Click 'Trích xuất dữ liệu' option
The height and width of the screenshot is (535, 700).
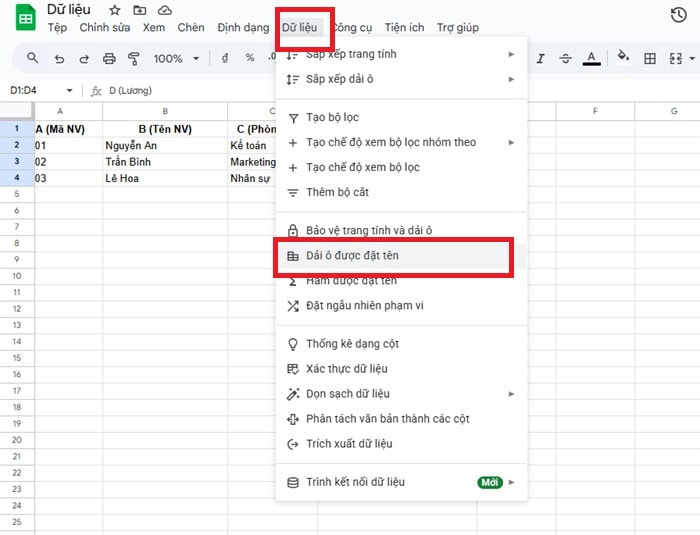point(349,444)
